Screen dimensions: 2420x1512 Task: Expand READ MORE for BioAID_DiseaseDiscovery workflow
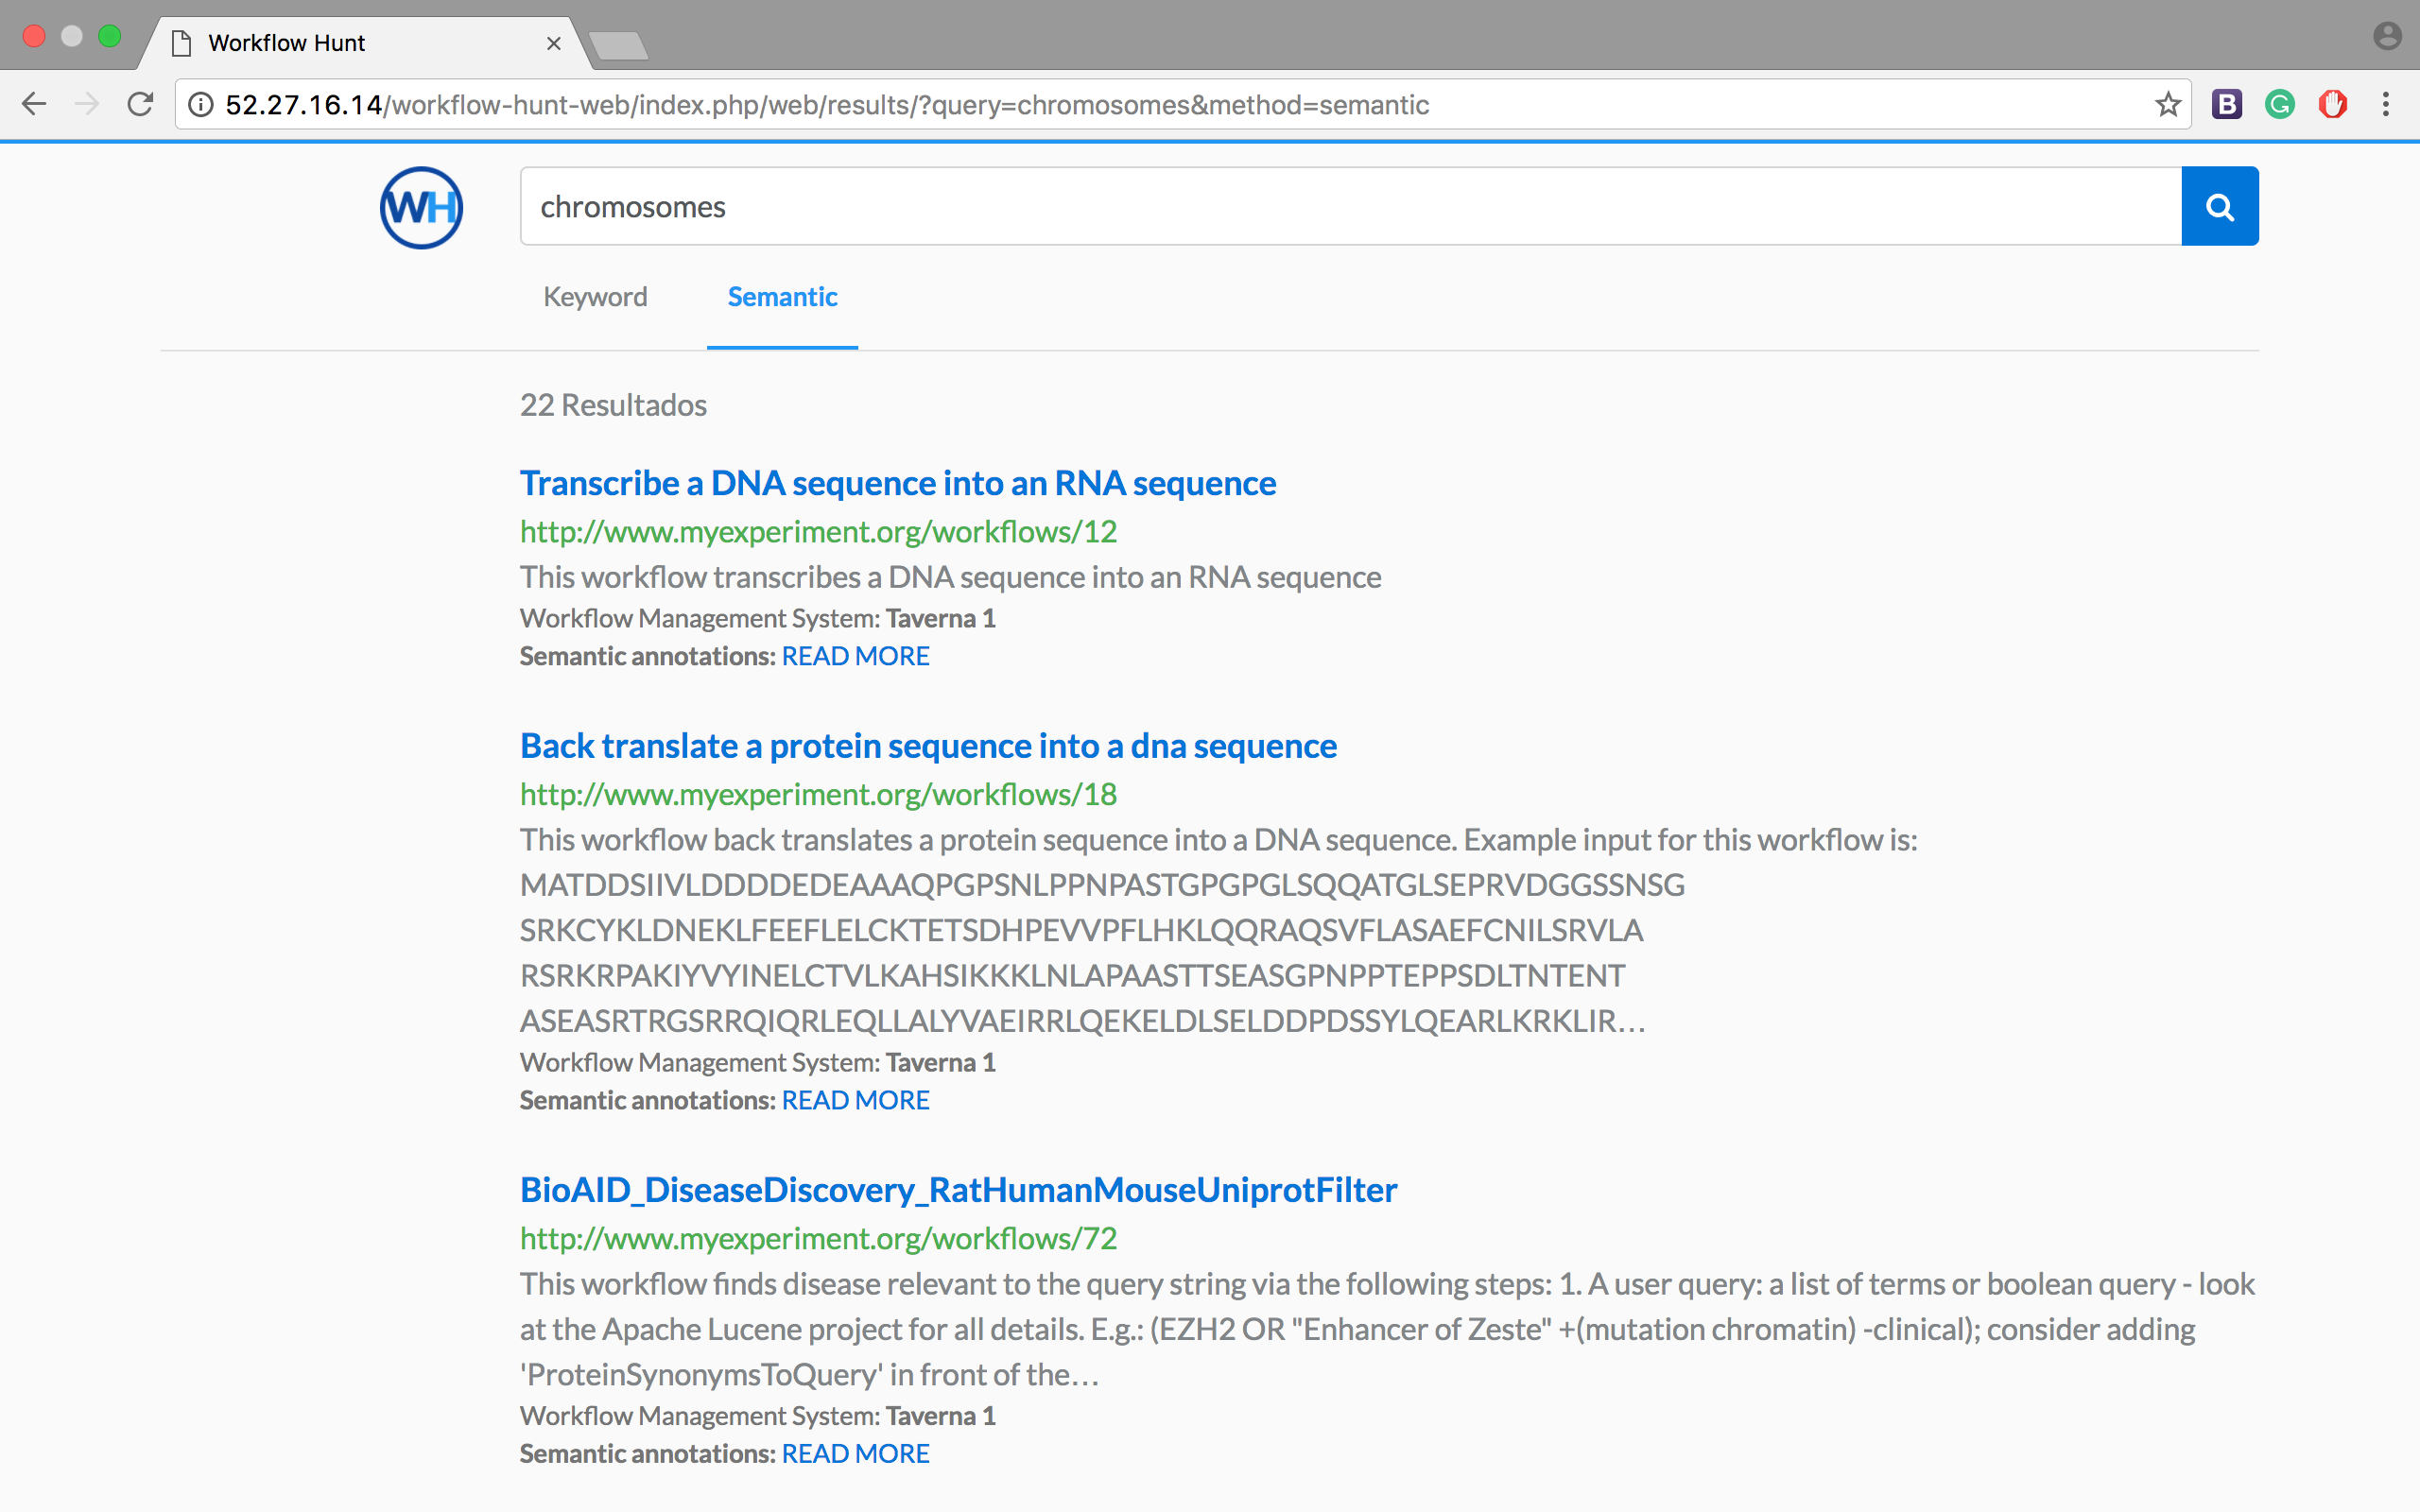tap(855, 1453)
